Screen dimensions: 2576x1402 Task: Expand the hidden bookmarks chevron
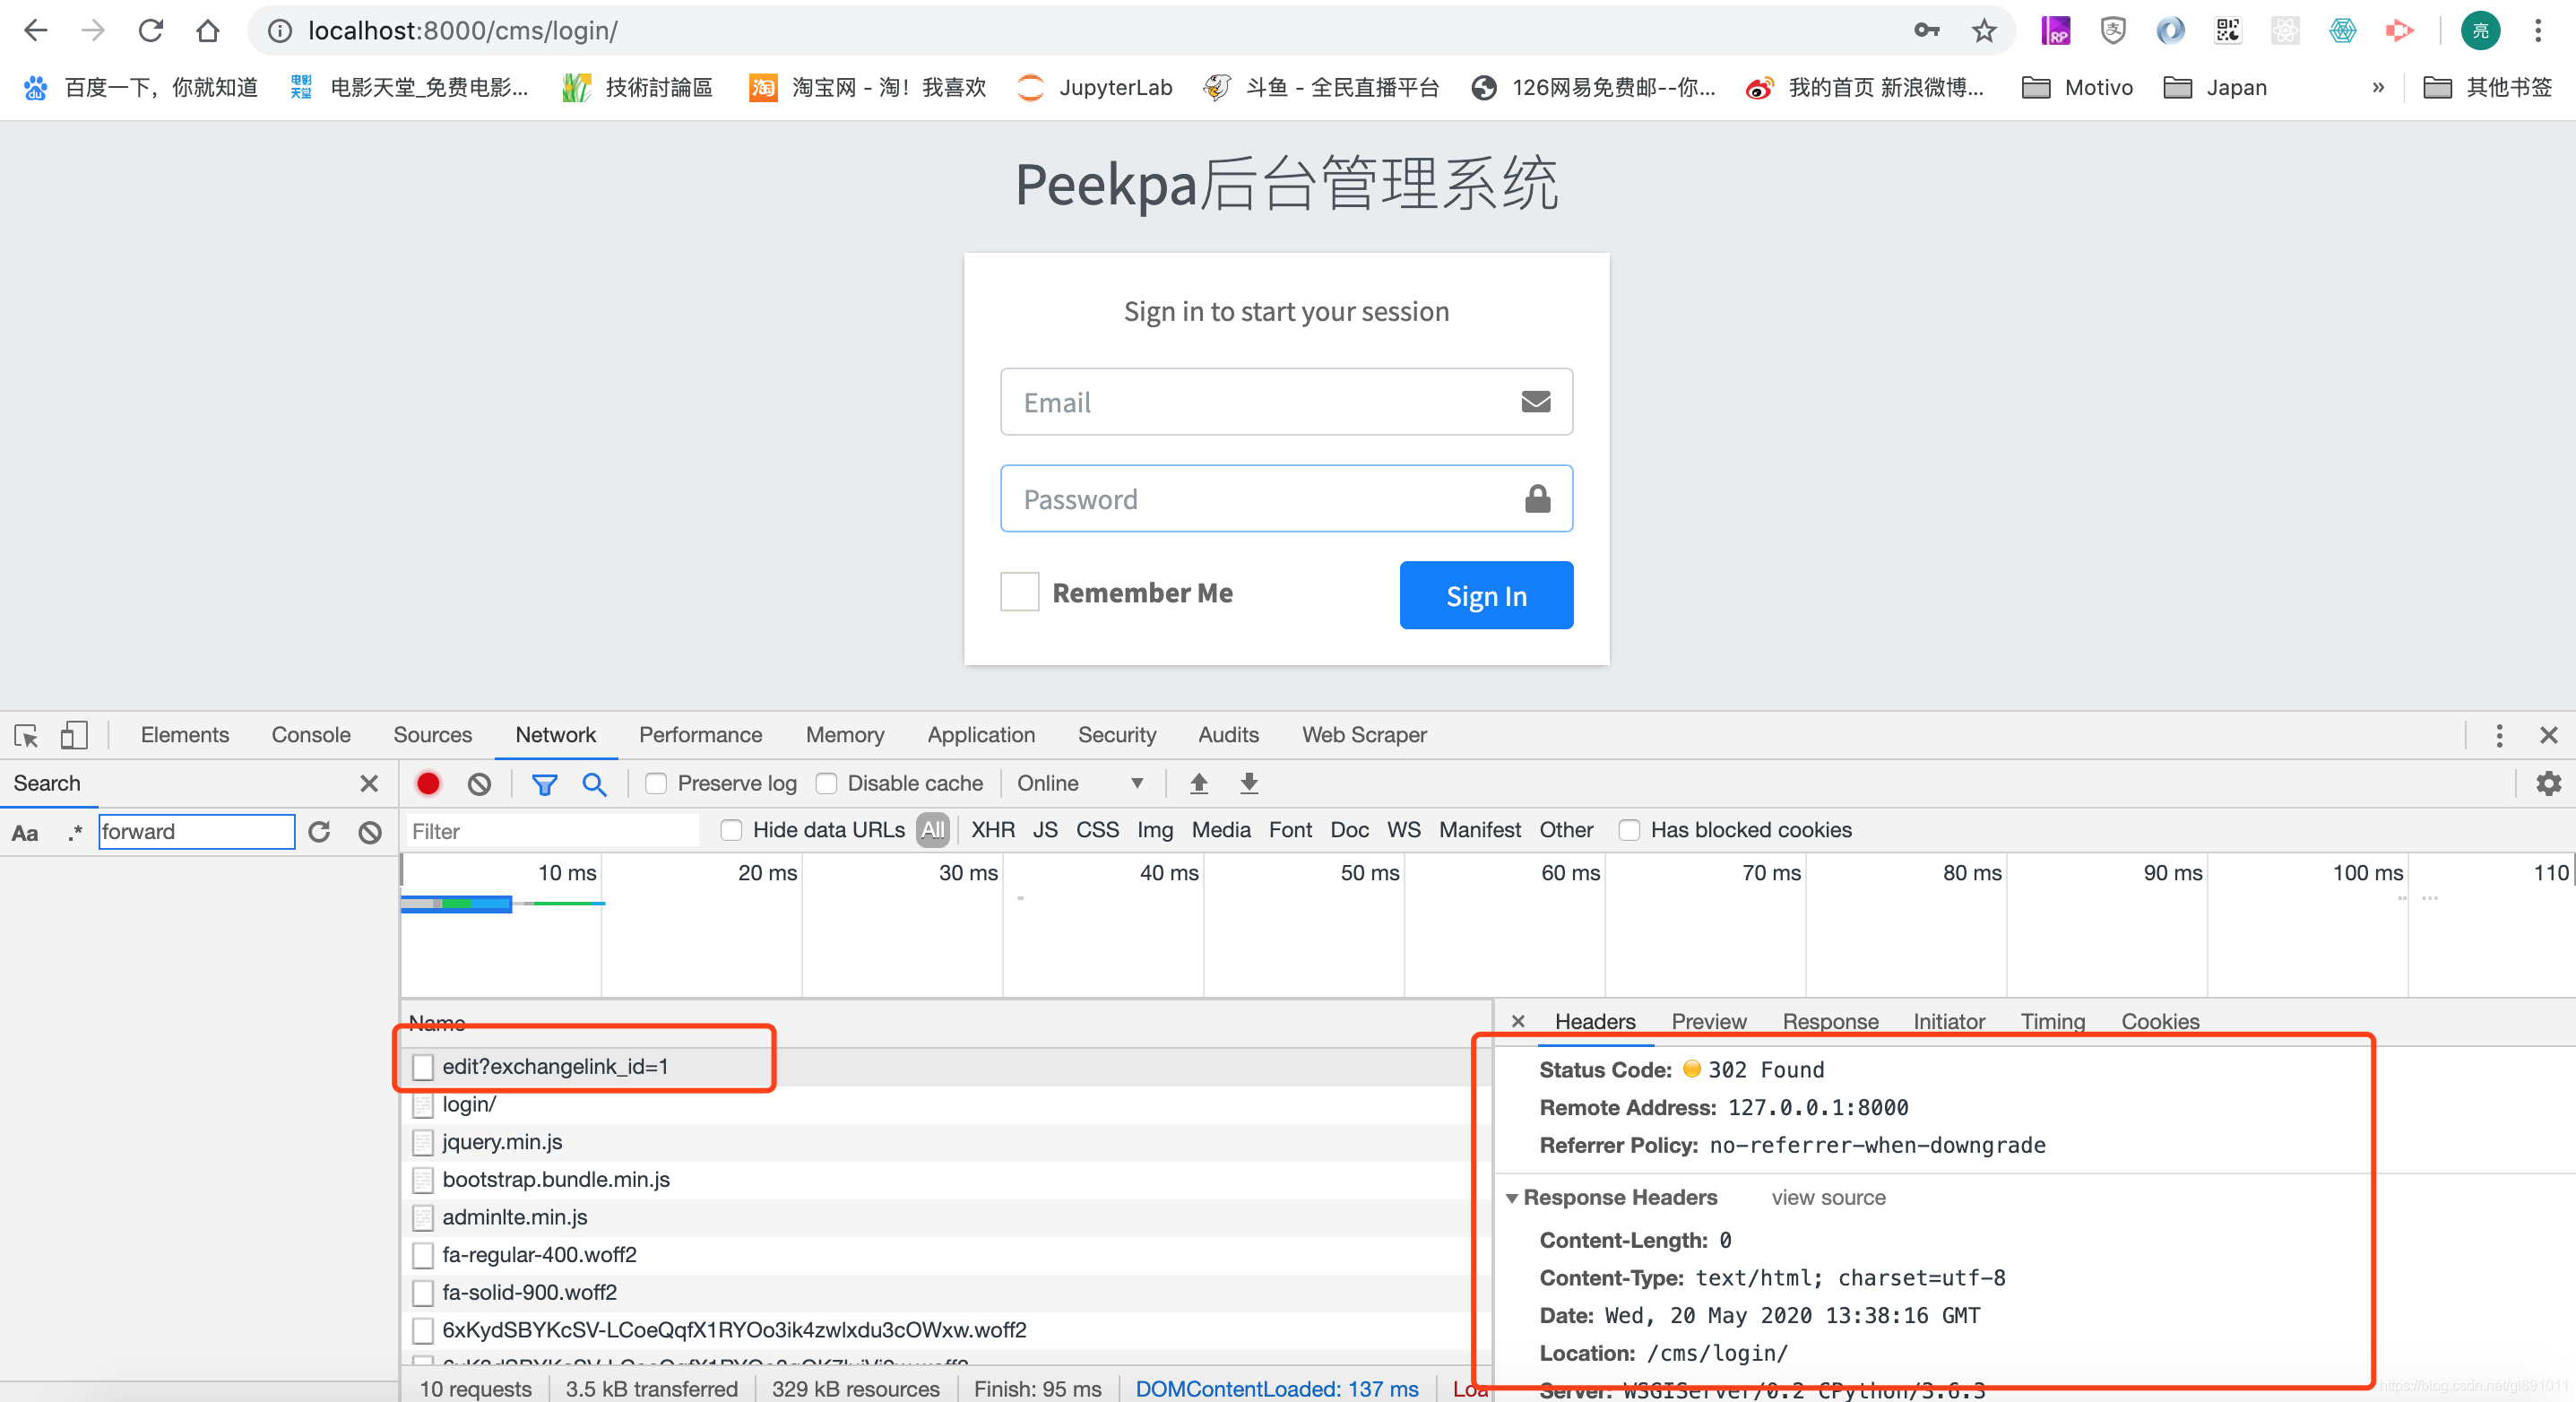click(2378, 87)
